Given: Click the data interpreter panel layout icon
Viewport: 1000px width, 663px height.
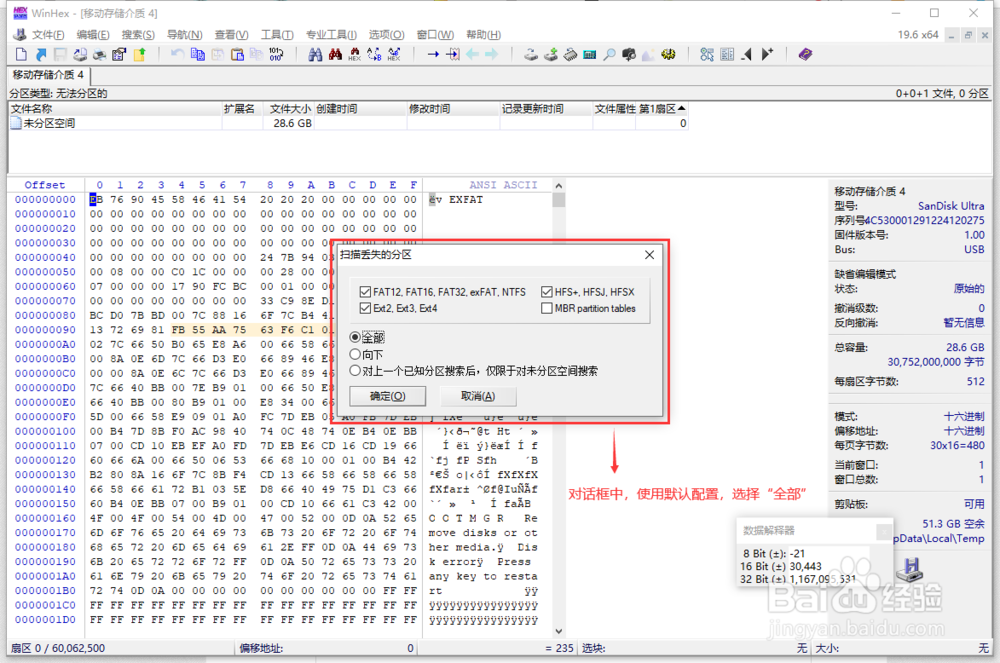Looking at the screenshot, I should (x=727, y=54).
